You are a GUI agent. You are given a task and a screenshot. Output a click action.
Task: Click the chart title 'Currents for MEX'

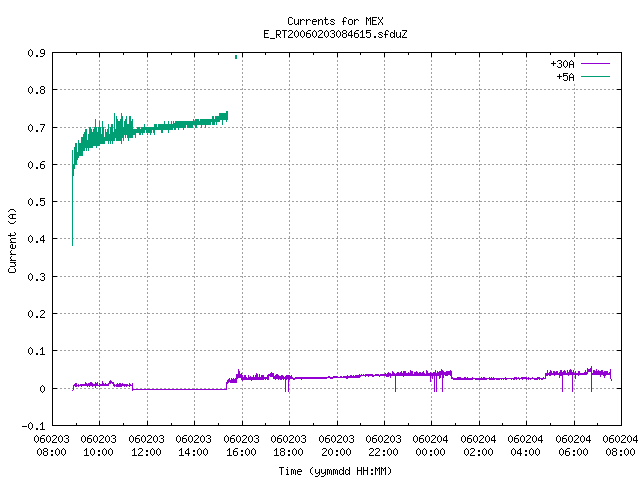click(x=335, y=21)
